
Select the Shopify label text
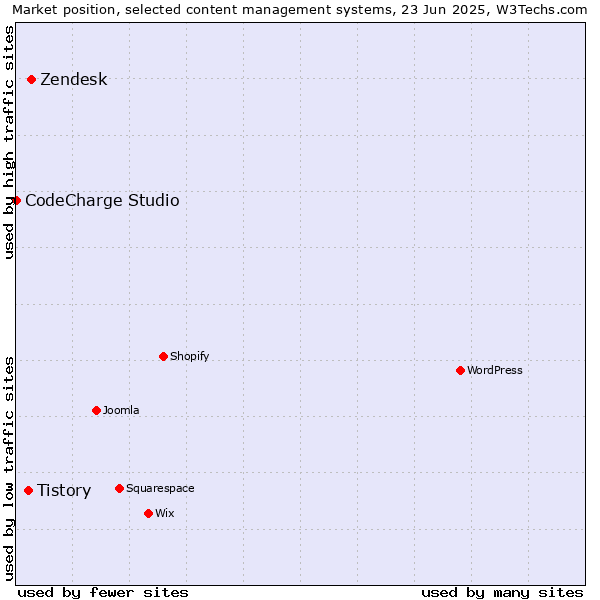click(x=189, y=356)
